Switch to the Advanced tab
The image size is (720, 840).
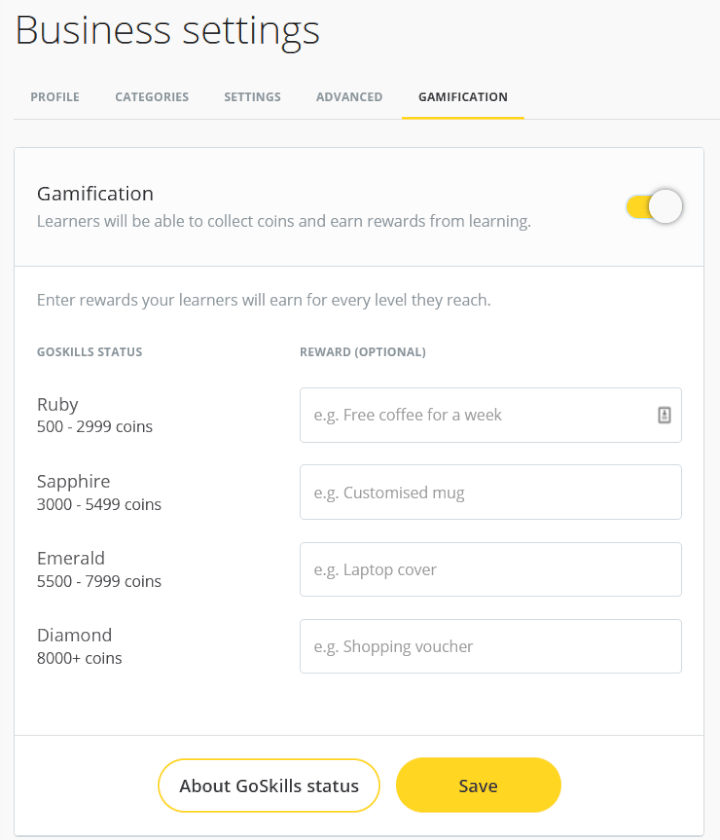349,97
